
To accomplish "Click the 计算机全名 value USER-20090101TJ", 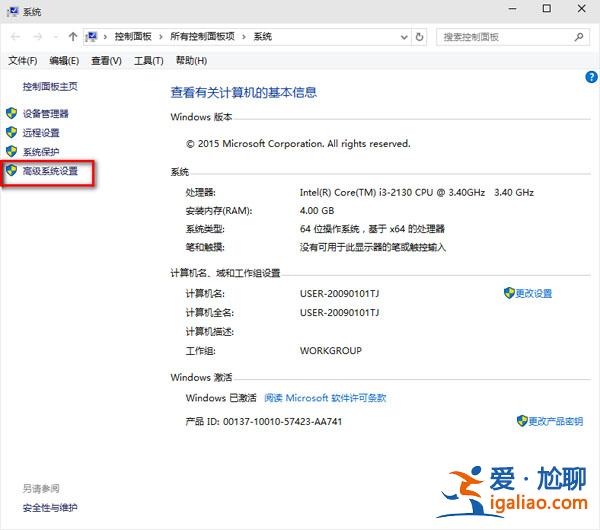I will click(339, 313).
